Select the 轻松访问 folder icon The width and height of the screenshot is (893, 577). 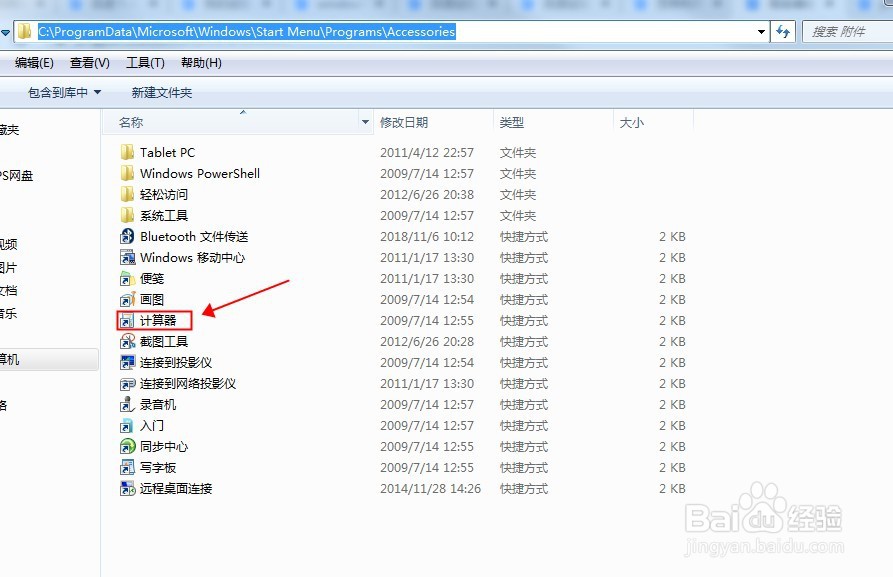click(x=127, y=194)
